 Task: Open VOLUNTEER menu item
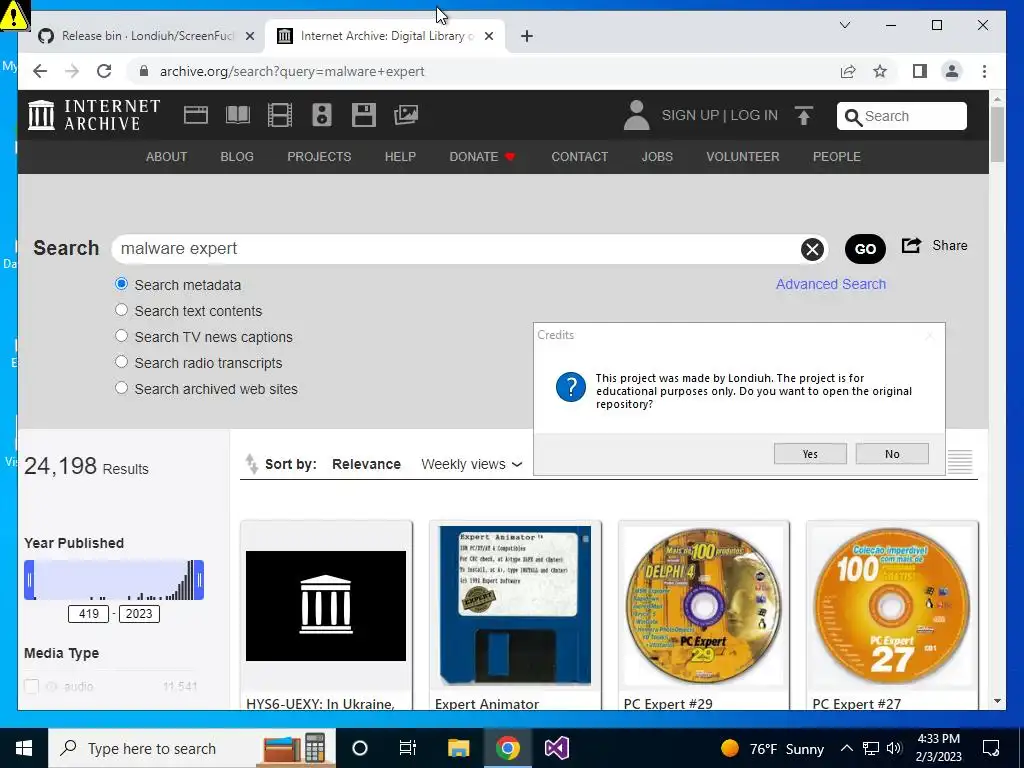(743, 157)
